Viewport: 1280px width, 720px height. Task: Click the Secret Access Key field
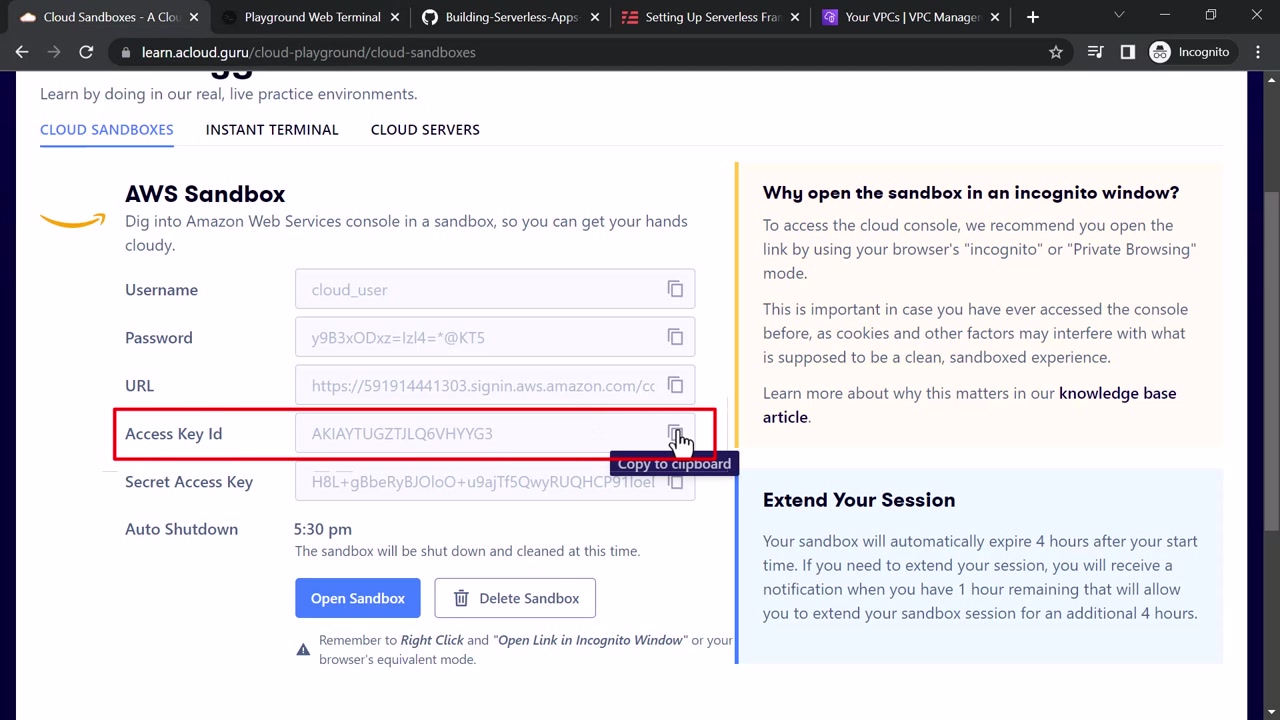point(495,482)
